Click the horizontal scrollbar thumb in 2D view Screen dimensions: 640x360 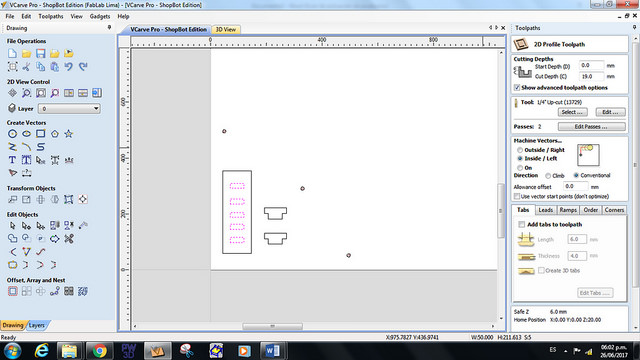(x=272, y=327)
